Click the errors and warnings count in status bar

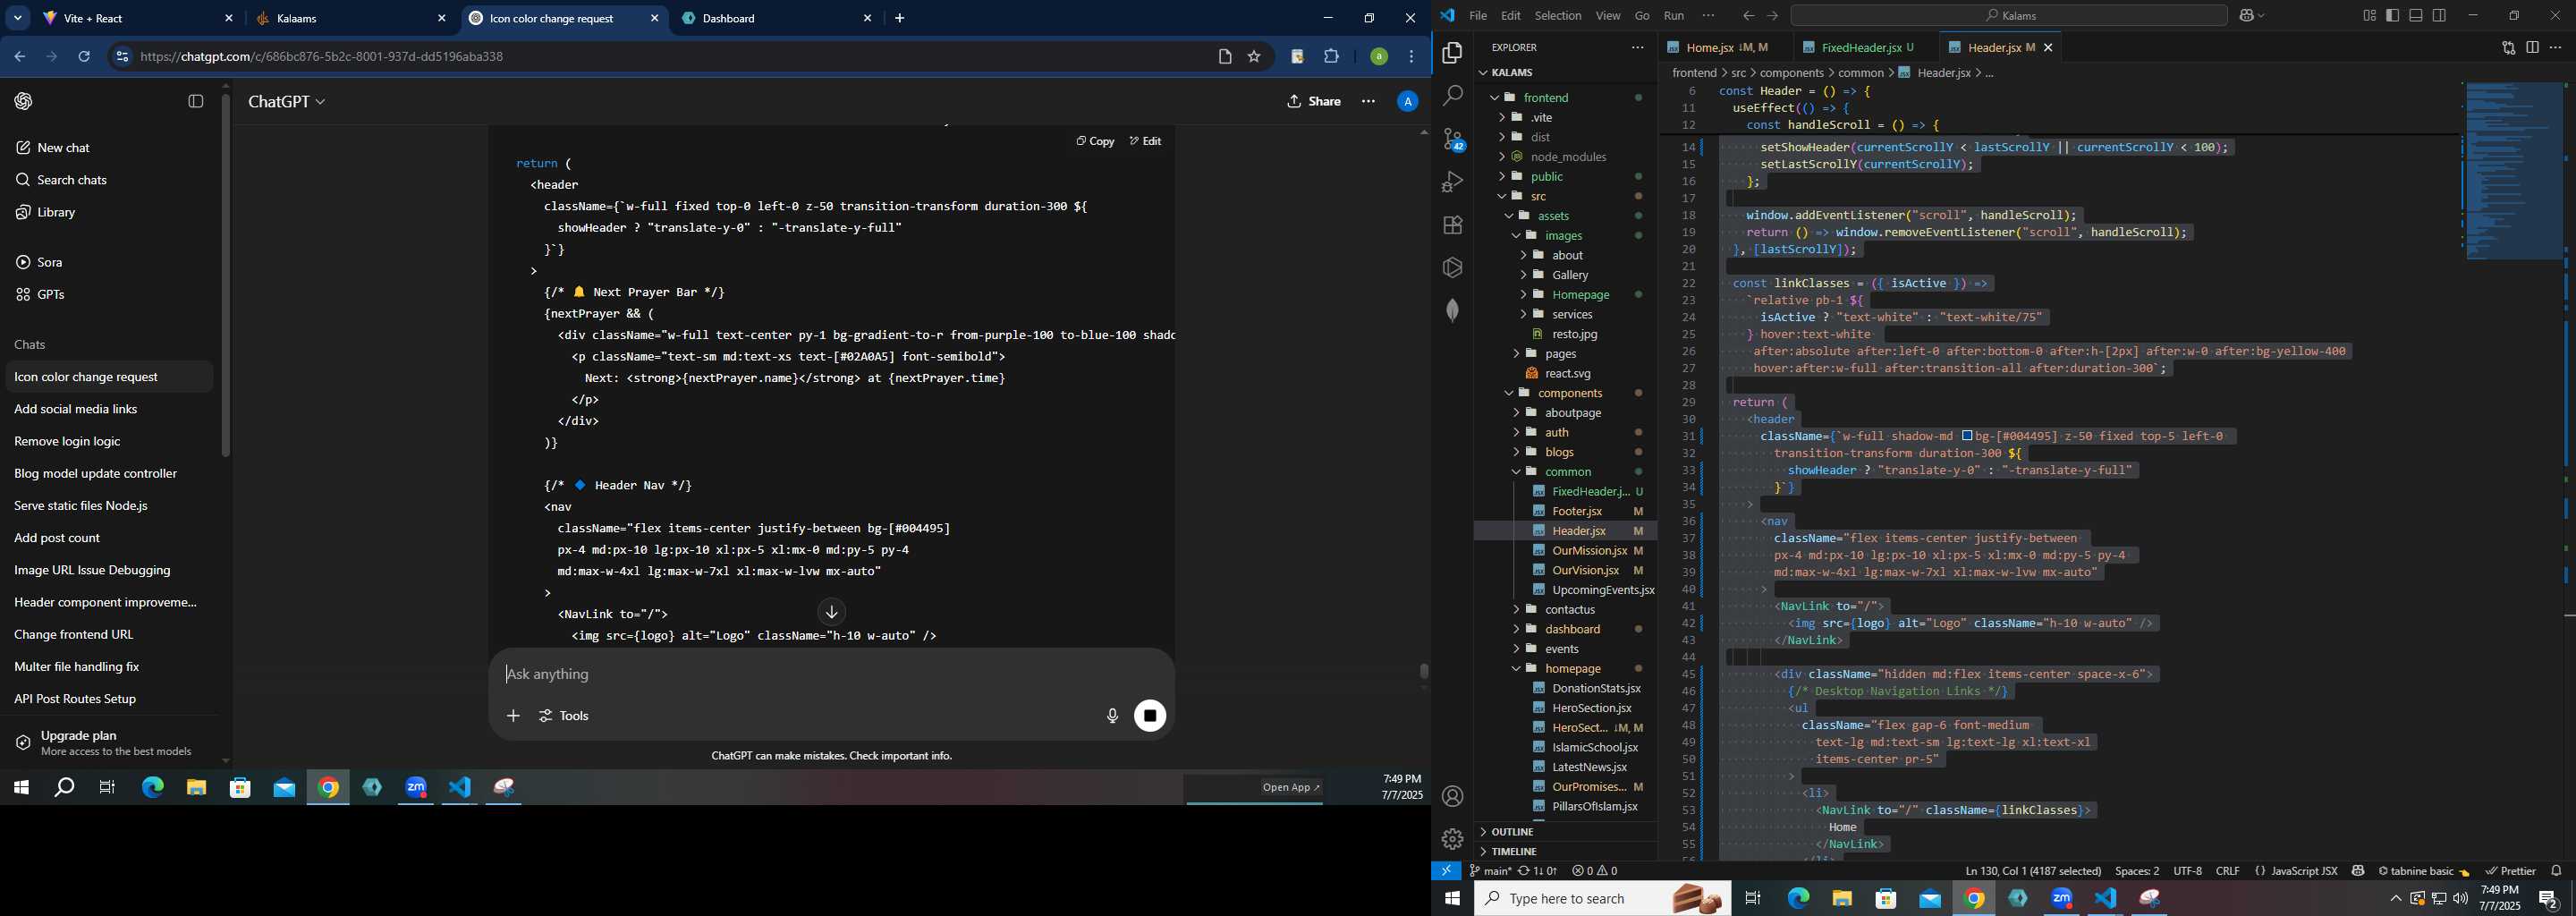(1594, 871)
